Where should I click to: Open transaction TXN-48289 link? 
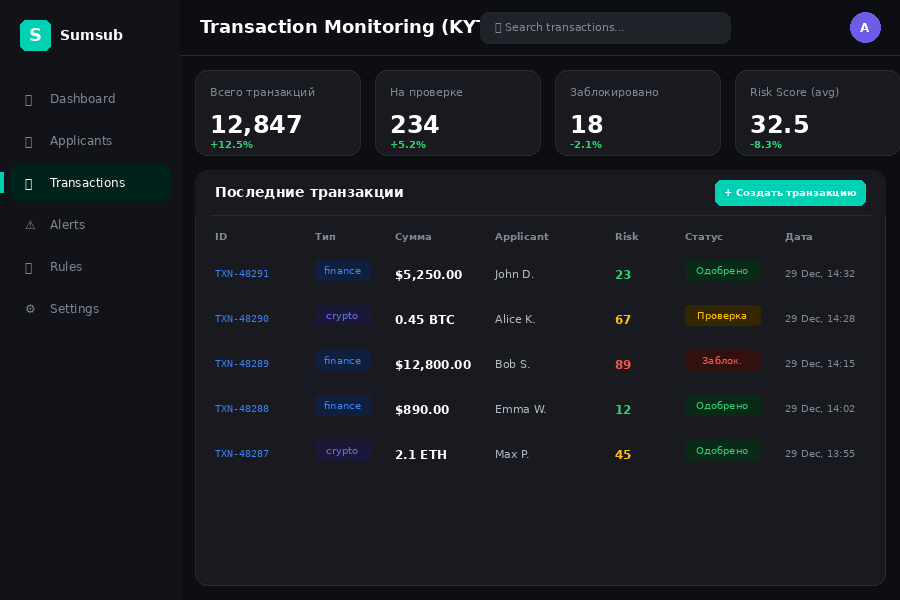[x=242, y=364]
